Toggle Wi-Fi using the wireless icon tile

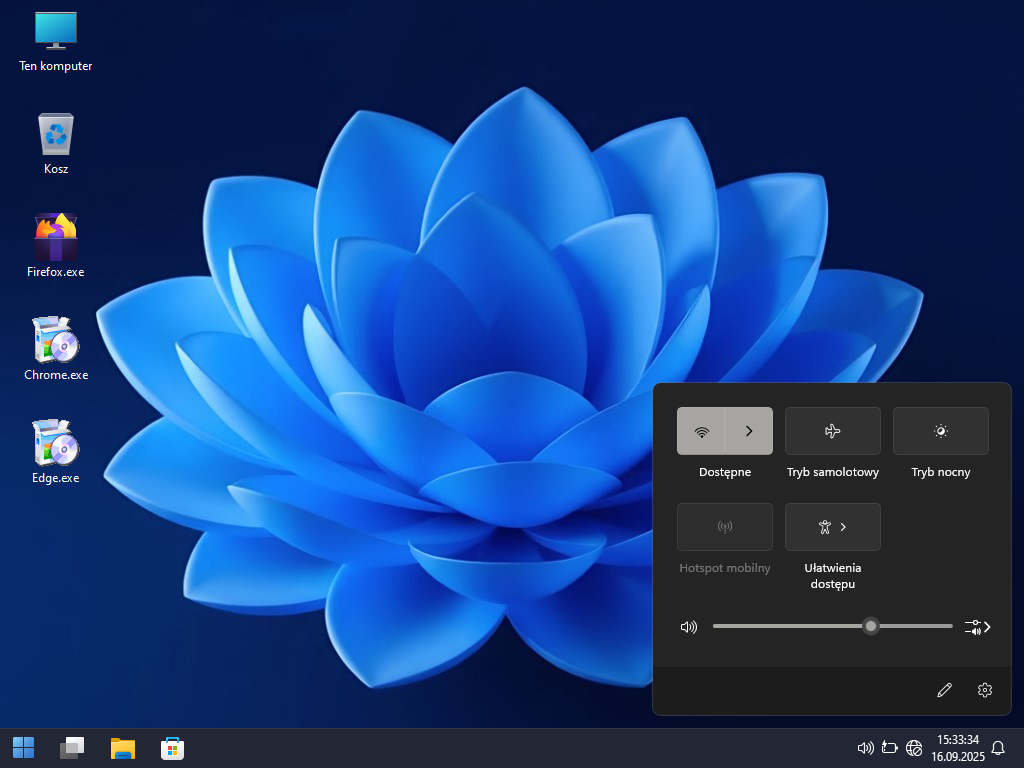click(x=701, y=431)
